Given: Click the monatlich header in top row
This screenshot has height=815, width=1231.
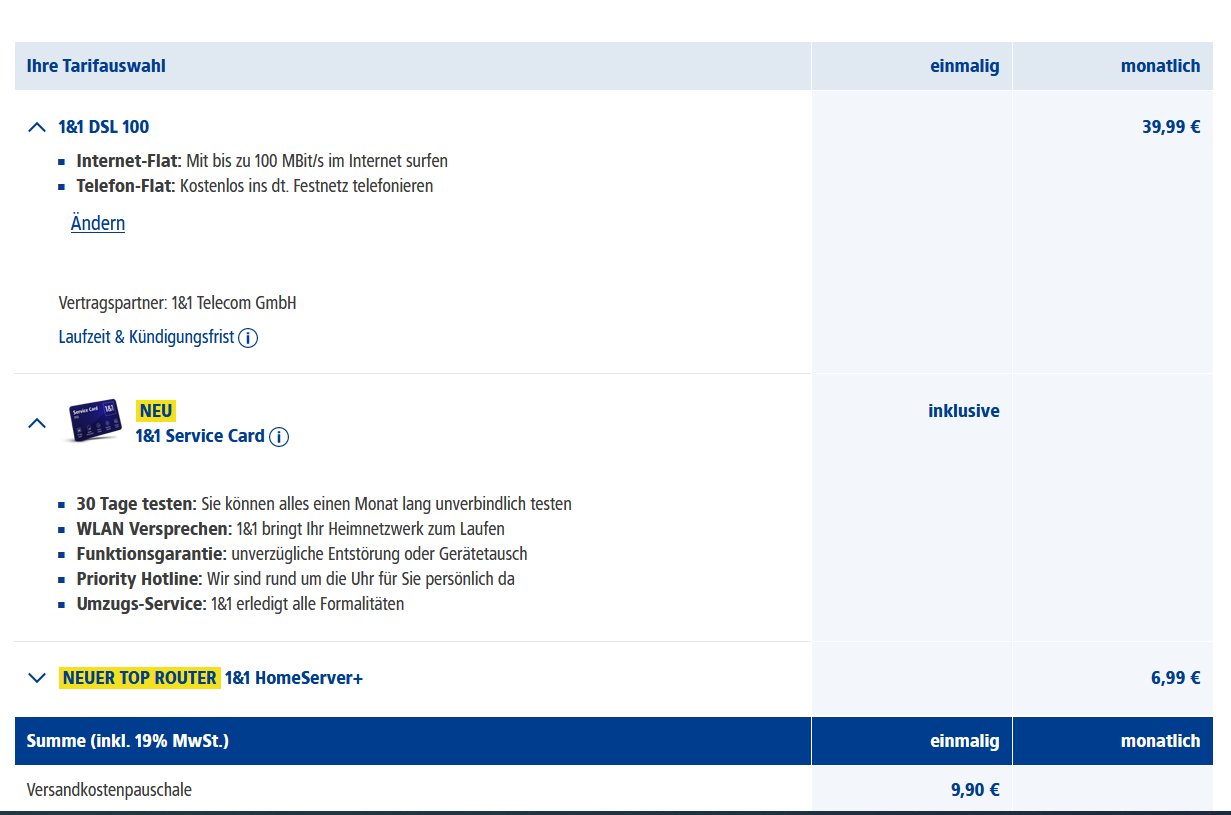Looking at the screenshot, I should click(x=1160, y=66).
